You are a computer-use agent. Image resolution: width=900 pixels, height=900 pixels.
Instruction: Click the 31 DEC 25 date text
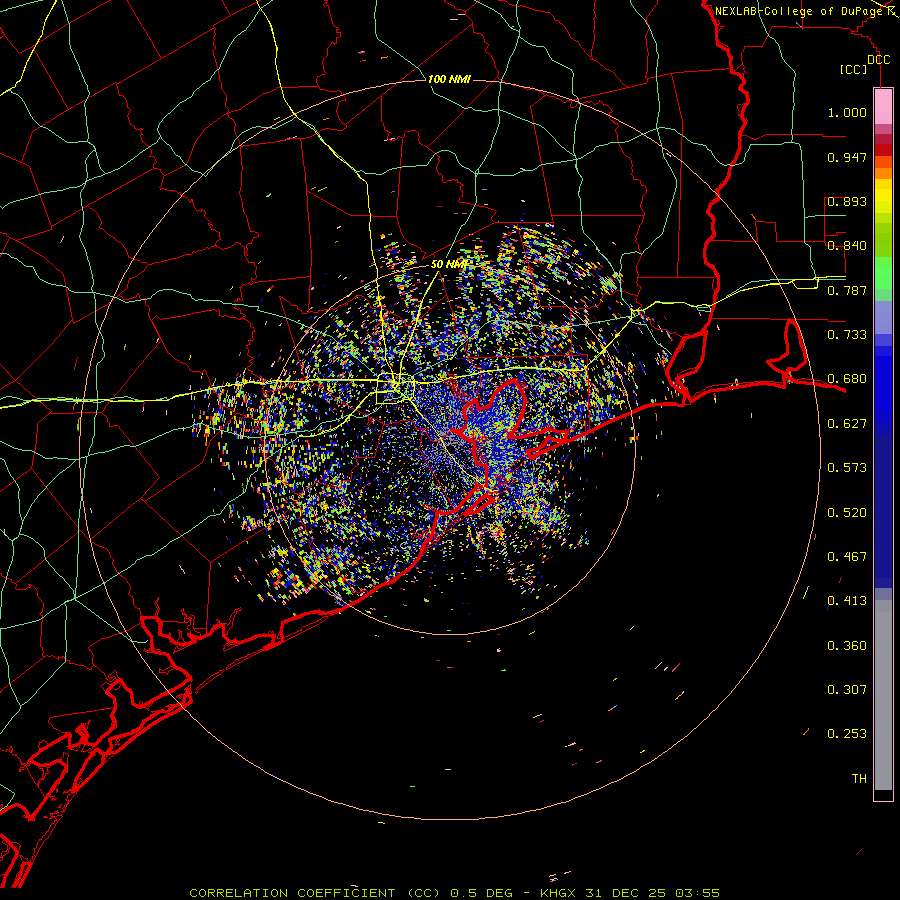pos(626,893)
